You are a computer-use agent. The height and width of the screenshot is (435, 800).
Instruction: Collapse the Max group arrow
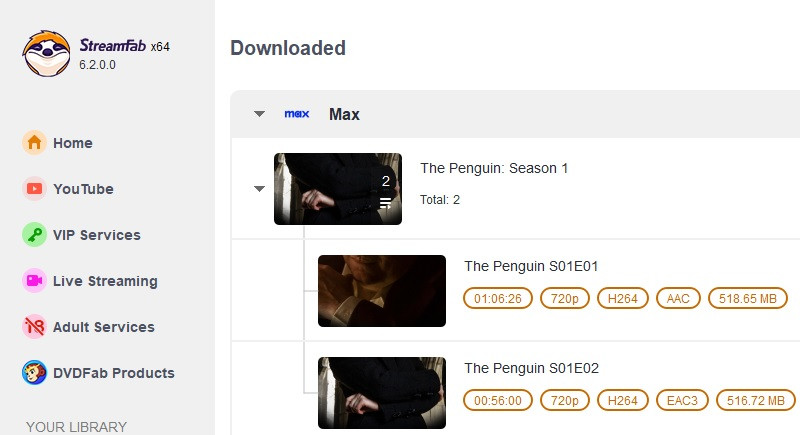pyautogui.click(x=260, y=114)
